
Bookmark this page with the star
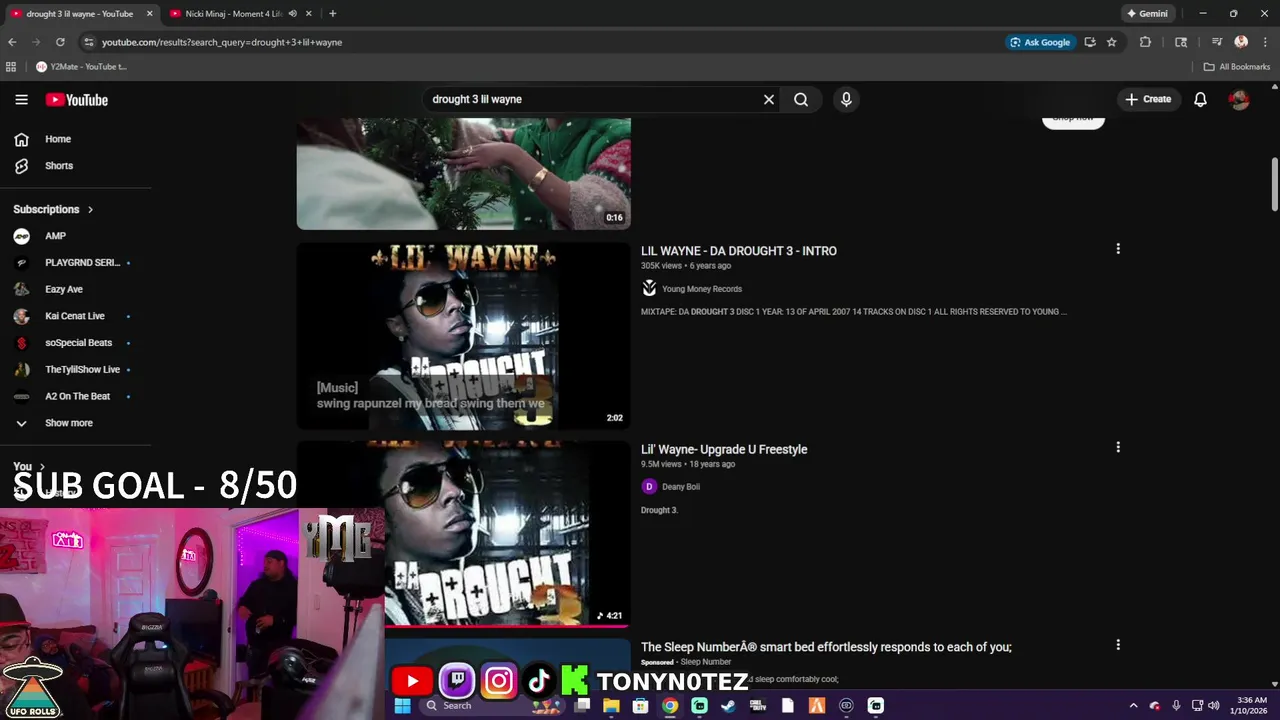(x=1111, y=42)
